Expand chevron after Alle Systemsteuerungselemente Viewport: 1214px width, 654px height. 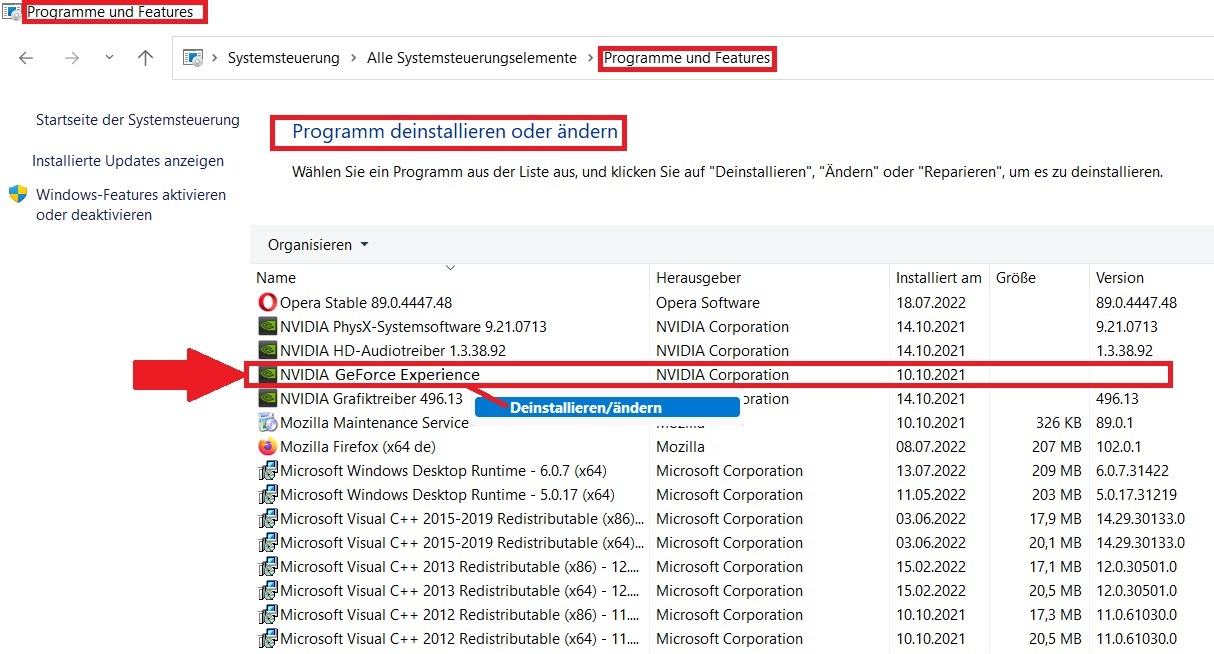coord(590,58)
